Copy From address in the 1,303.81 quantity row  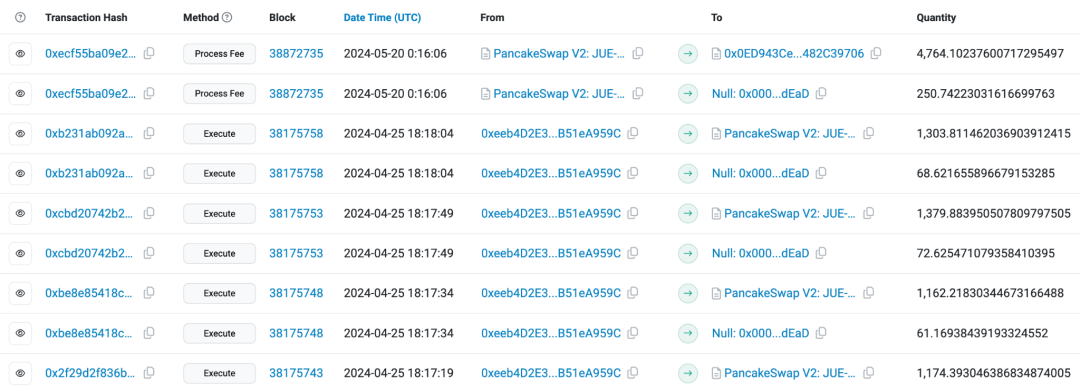point(633,134)
